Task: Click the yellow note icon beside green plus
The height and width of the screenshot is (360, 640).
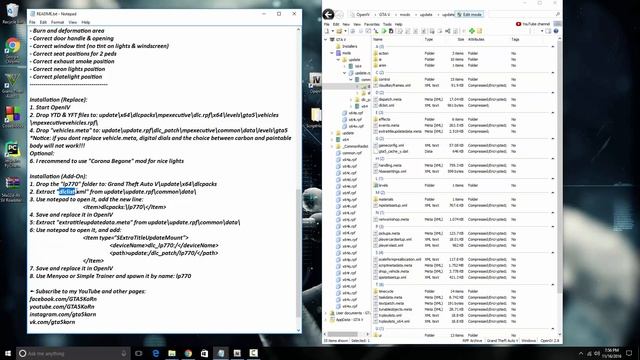Action: (480, 31)
